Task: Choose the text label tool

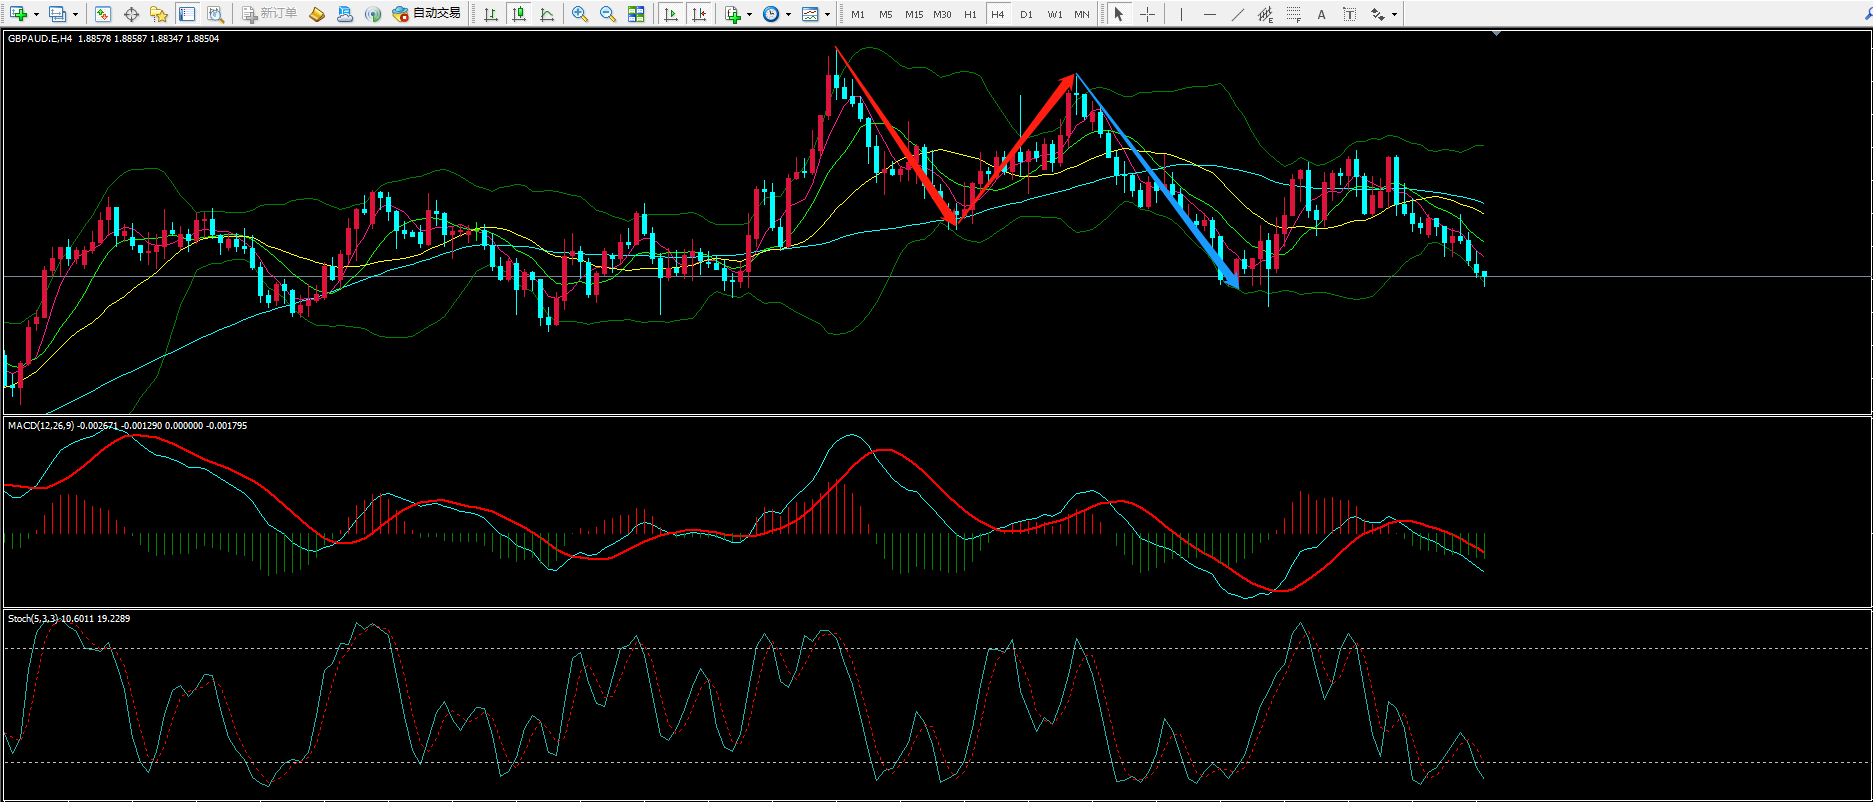Action: point(1321,14)
